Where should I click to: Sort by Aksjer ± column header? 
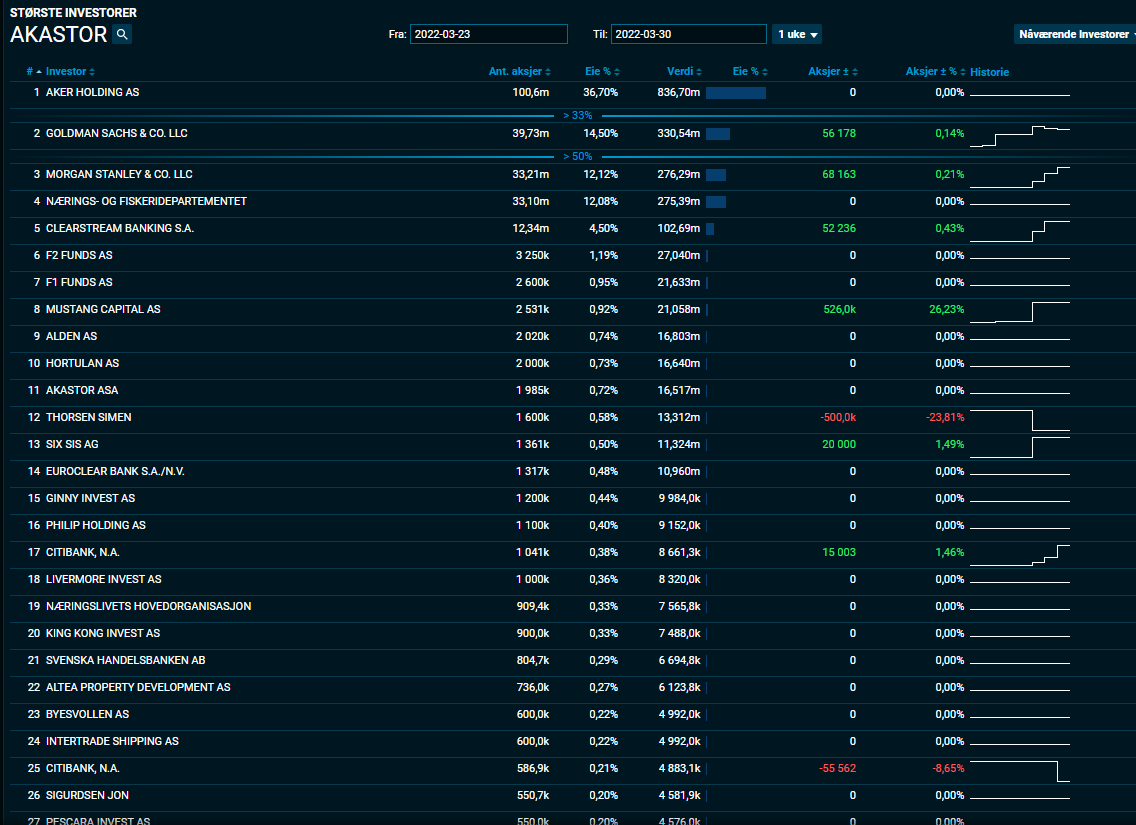click(x=832, y=71)
